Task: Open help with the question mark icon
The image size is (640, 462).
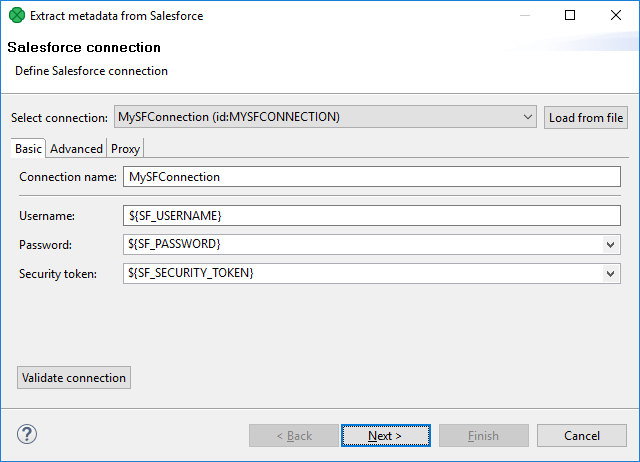Action: pyautogui.click(x=27, y=435)
